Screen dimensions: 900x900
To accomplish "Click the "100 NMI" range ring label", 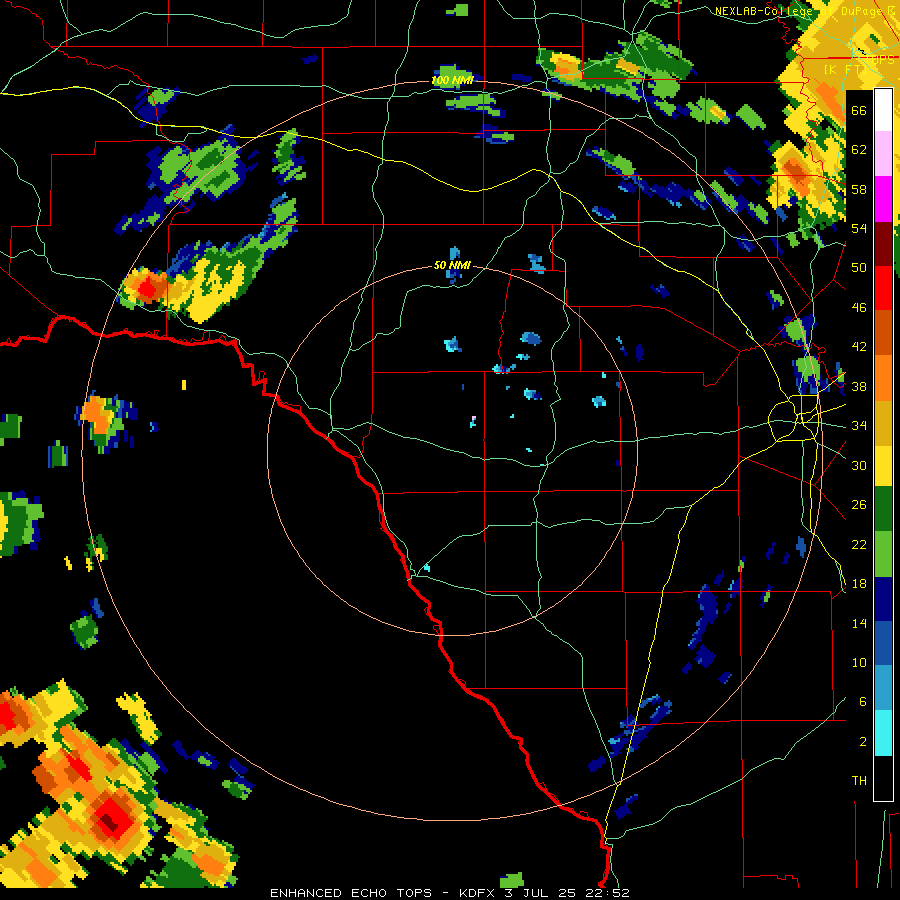I will 452,80.
